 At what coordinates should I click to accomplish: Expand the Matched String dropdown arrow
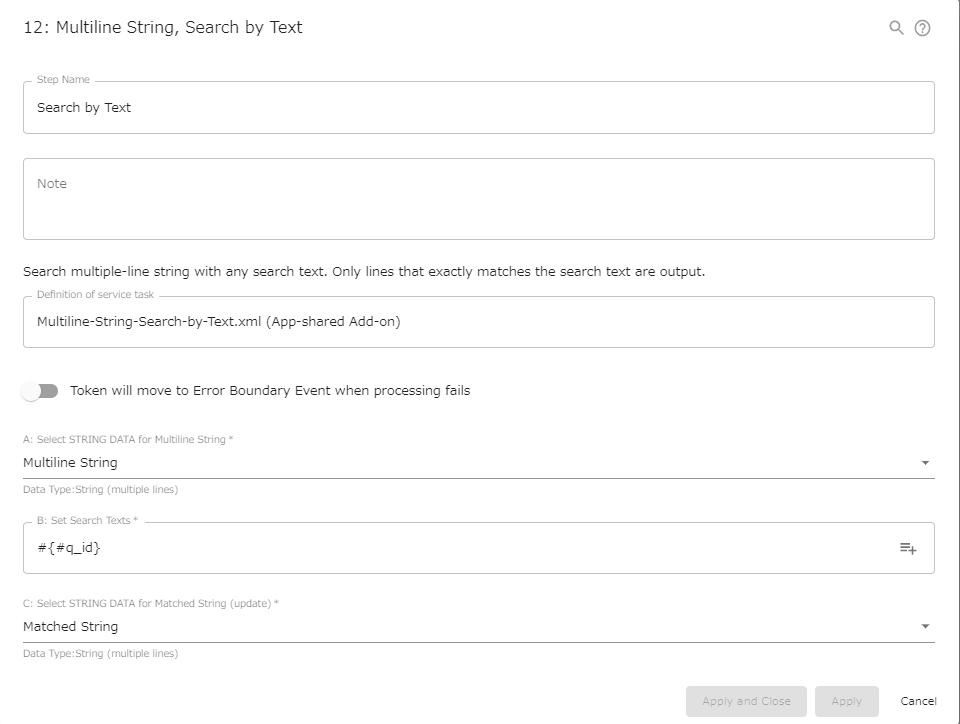coord(925,627)
